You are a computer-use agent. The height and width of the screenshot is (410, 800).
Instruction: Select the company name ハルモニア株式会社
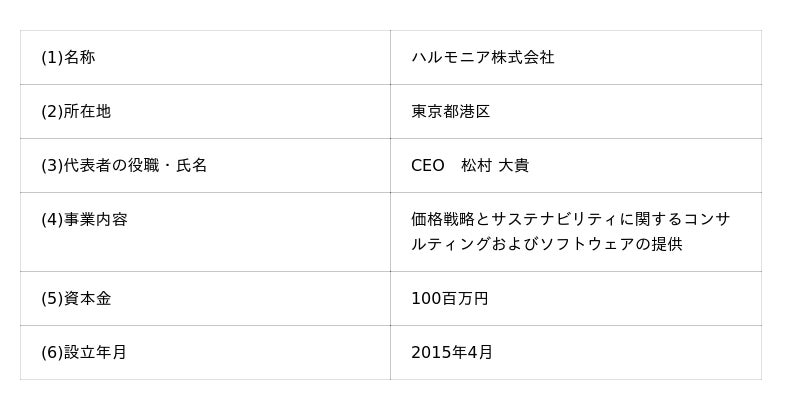point(482,58)
